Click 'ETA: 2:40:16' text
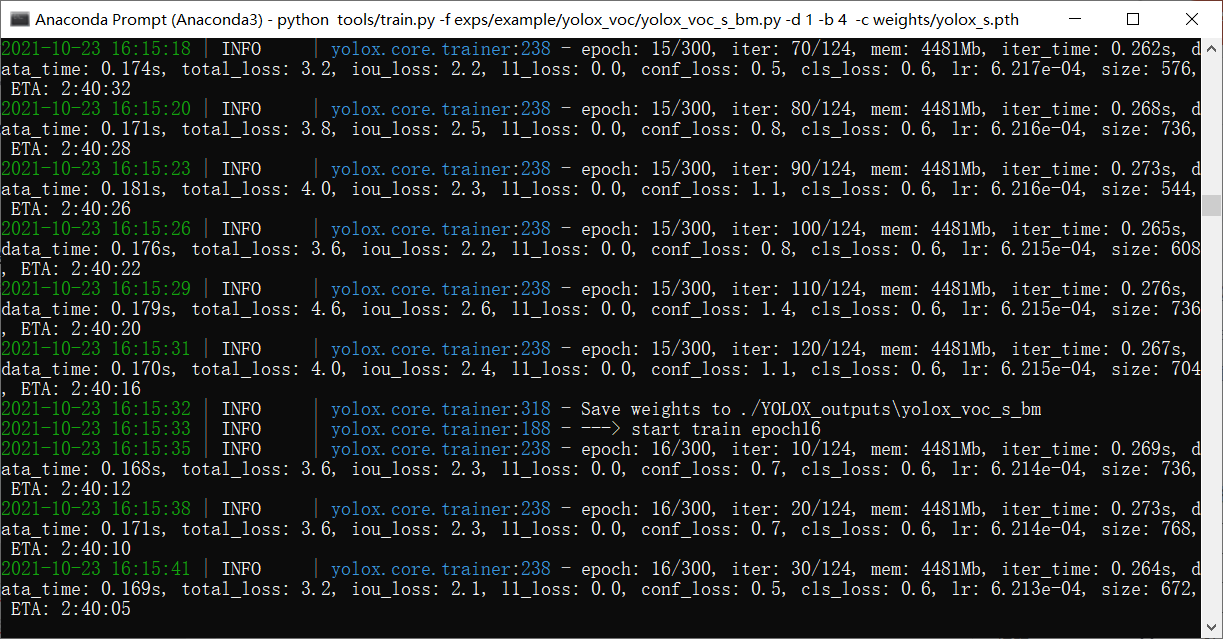Screen dimensions: 1223x639 pos(81,389)
